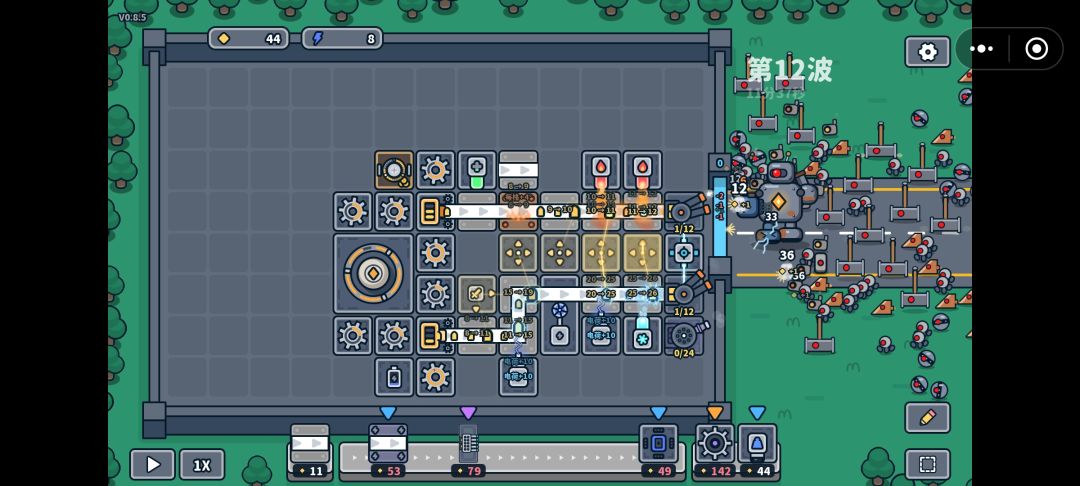Tap the giant boss robot at the gate
The image size is (1080, 486).
778,201
